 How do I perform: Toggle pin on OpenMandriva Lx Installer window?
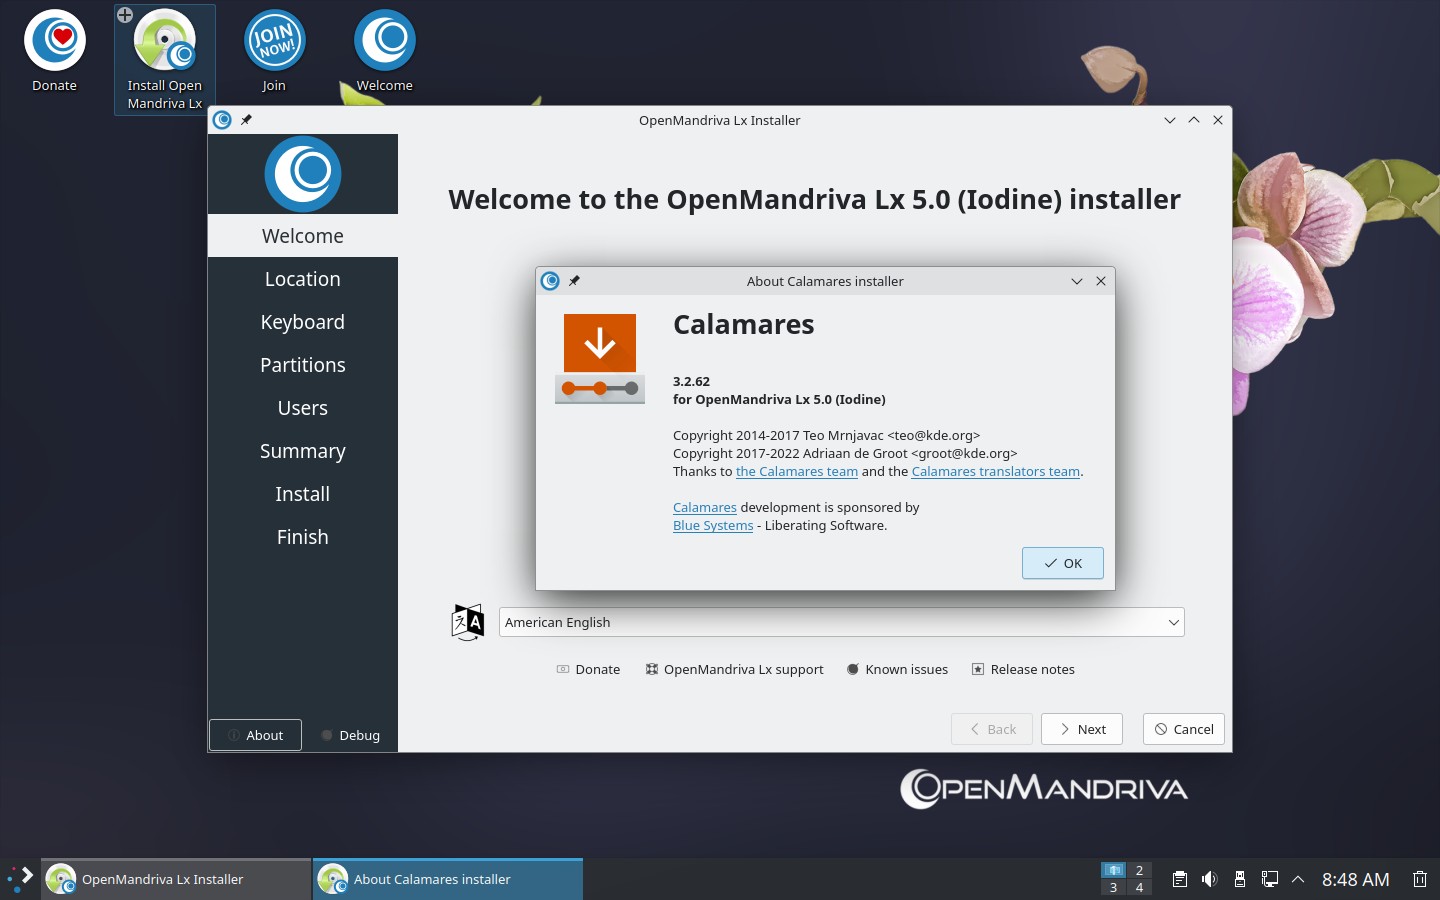click(246, 120)
